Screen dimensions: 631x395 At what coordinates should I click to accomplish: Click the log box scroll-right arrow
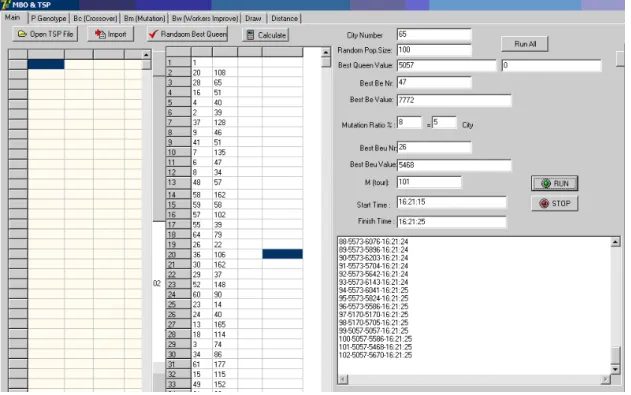pos(606,379)
